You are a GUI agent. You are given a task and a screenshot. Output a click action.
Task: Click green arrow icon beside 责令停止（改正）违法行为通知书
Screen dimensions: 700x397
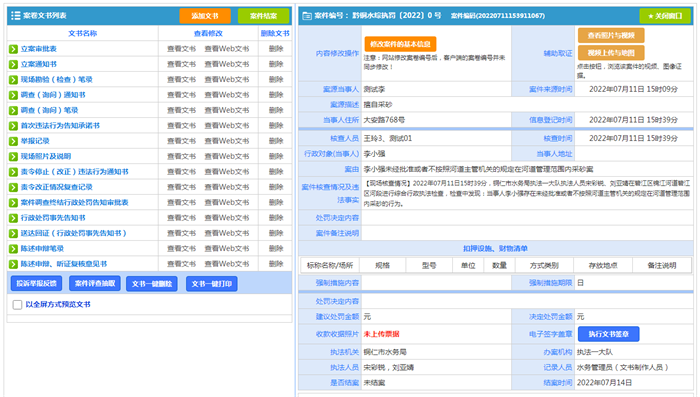coord(13,172)
